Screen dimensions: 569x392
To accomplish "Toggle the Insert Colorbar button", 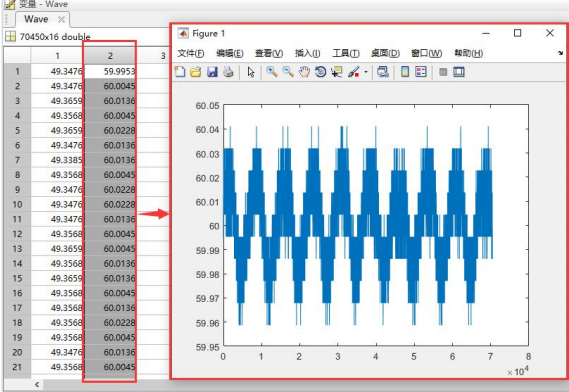I will click(x=405, y=72).
